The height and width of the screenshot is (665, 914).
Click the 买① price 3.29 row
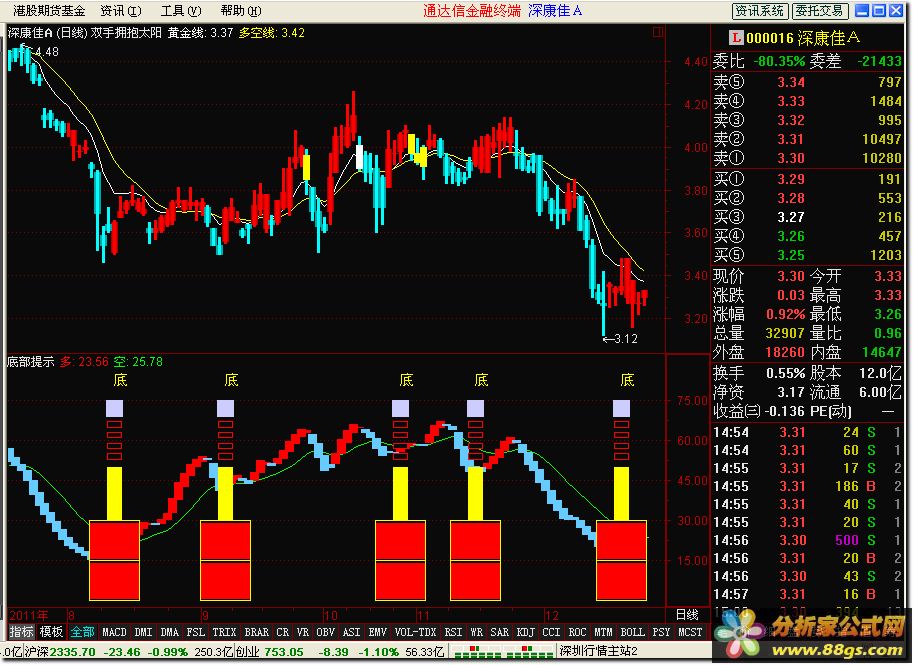point(807,179)
